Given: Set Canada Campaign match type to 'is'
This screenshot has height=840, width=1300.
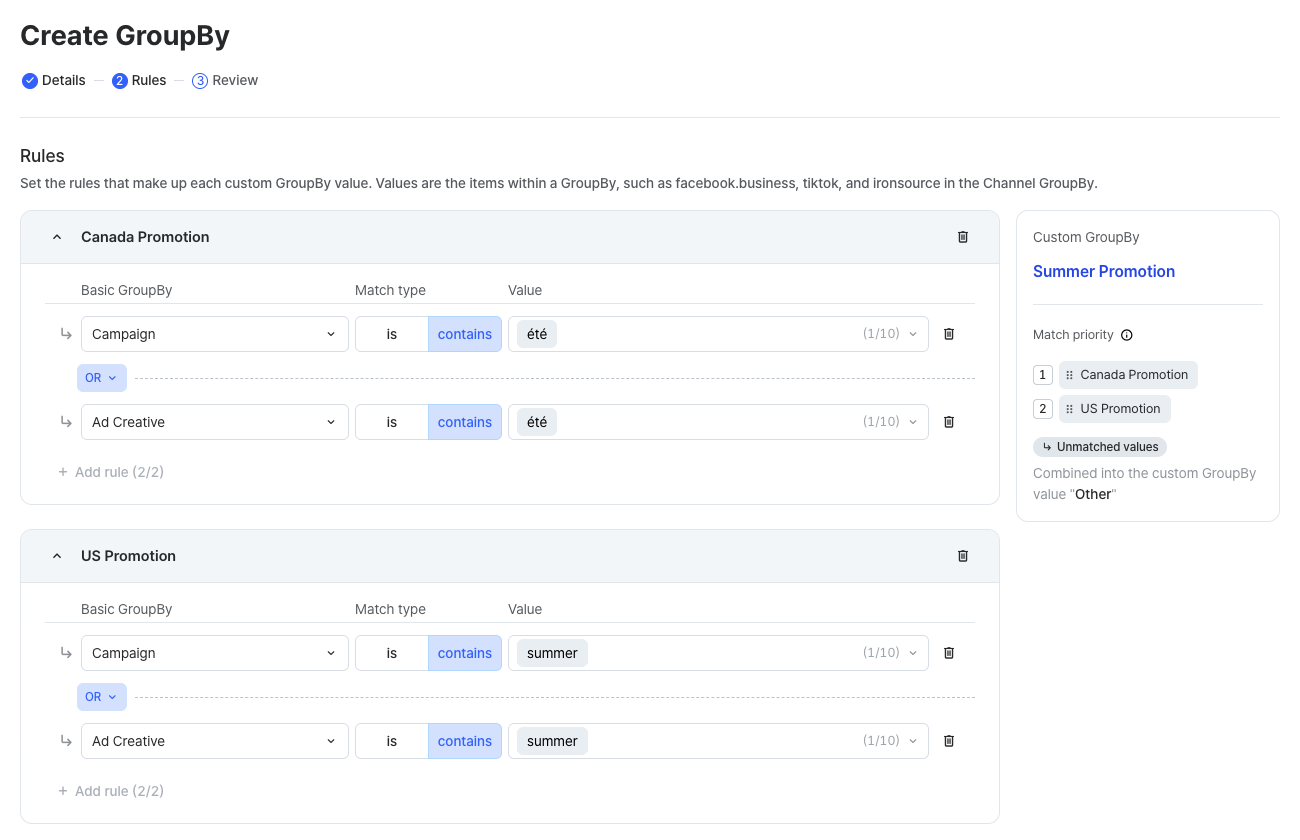Looking at the screenshot, I should click(392, 334).
